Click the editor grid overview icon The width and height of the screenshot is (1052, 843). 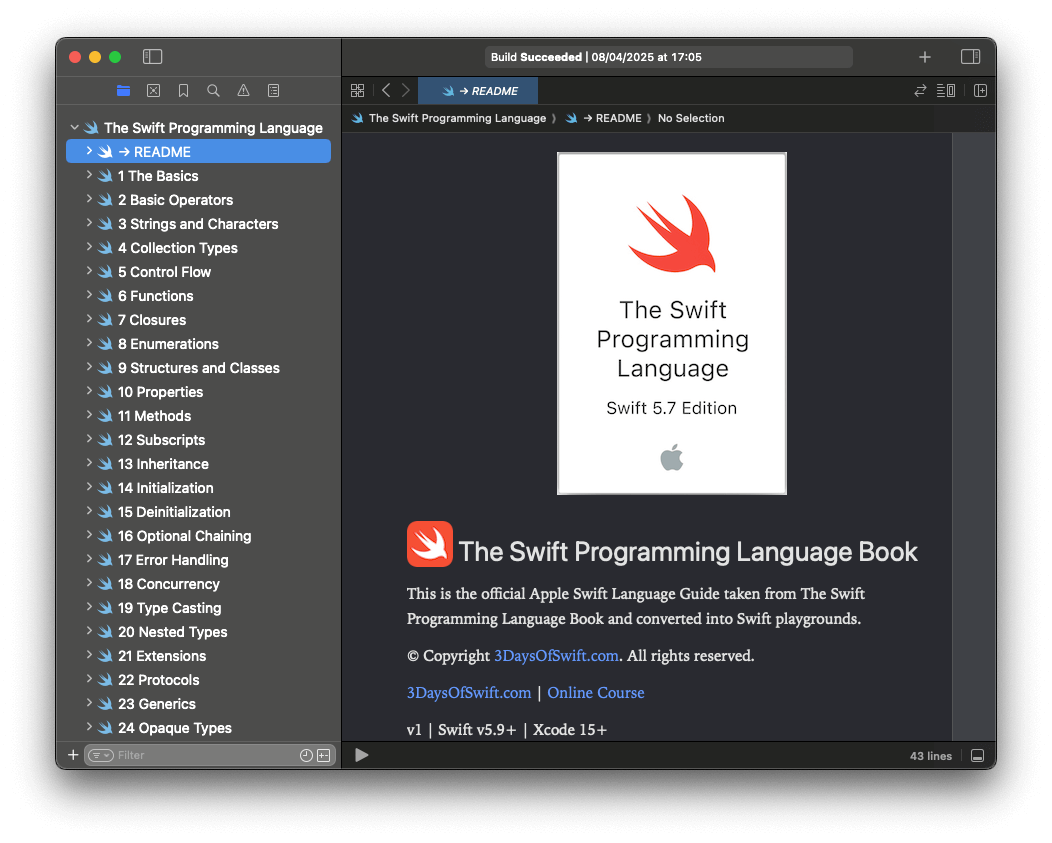tap(357, 90)
